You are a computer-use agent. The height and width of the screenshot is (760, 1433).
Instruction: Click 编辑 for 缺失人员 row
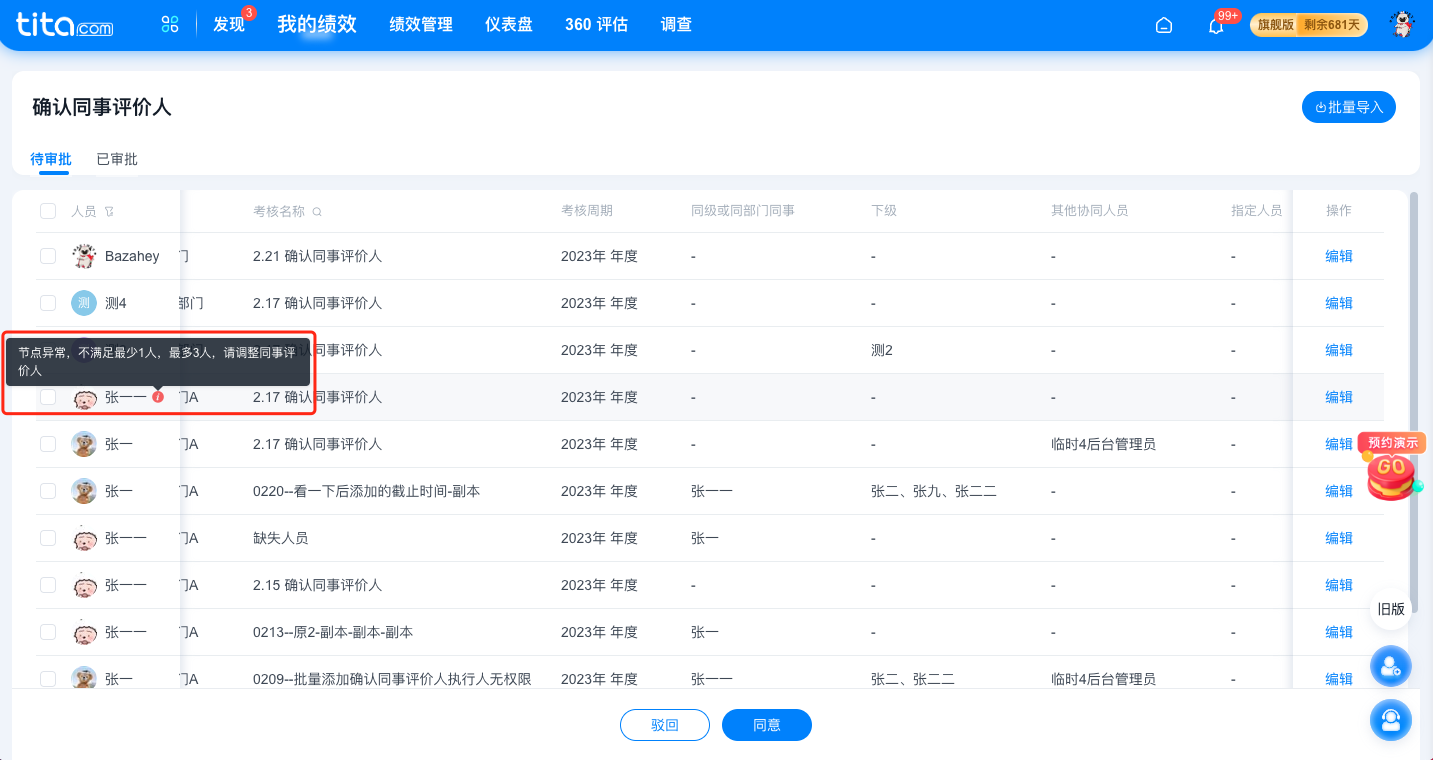1339,538
